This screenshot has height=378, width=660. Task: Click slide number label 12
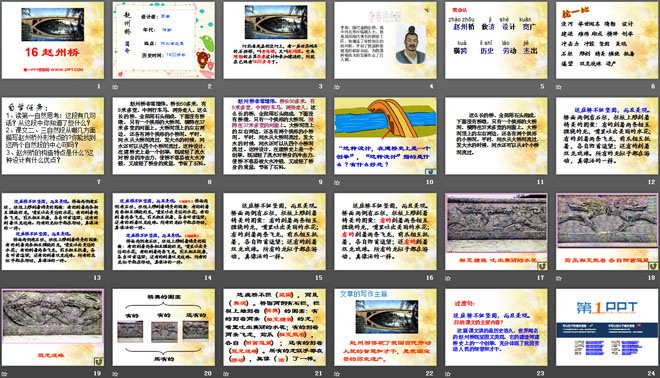click(x=652, y=182)
